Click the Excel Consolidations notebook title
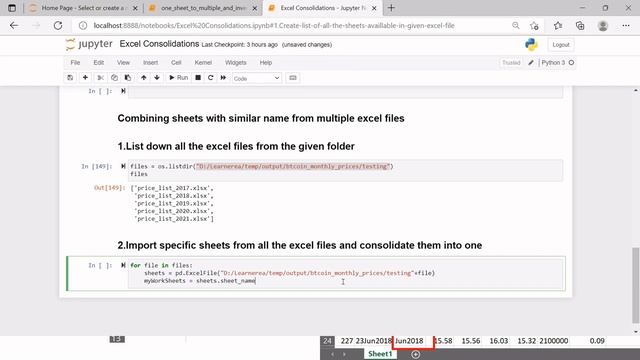Viewport: 640px width, 360px height. coord(159,44)
